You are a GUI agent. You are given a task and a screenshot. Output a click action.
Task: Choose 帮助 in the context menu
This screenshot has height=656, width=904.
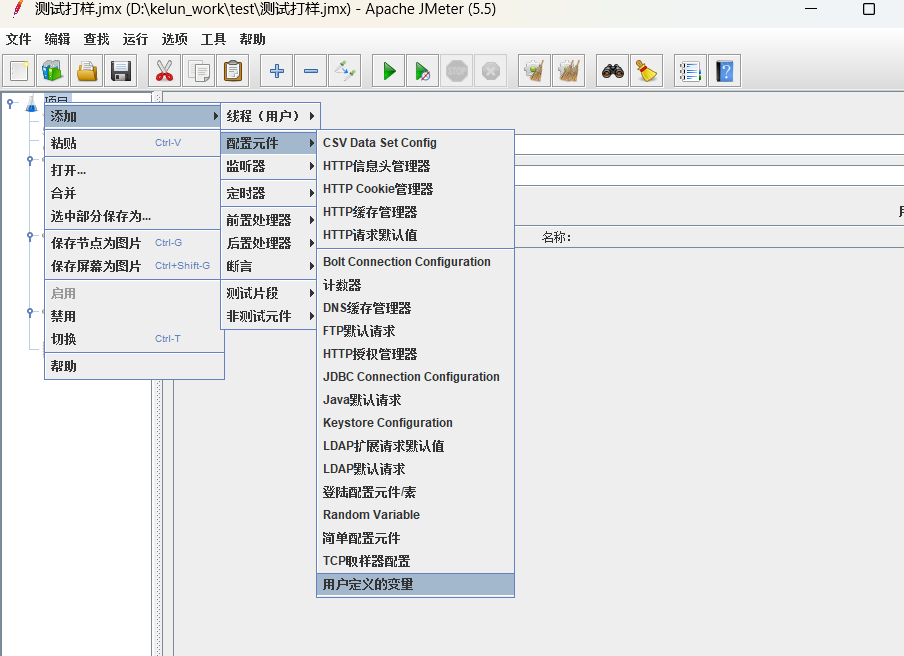click(x=134, y=366)
